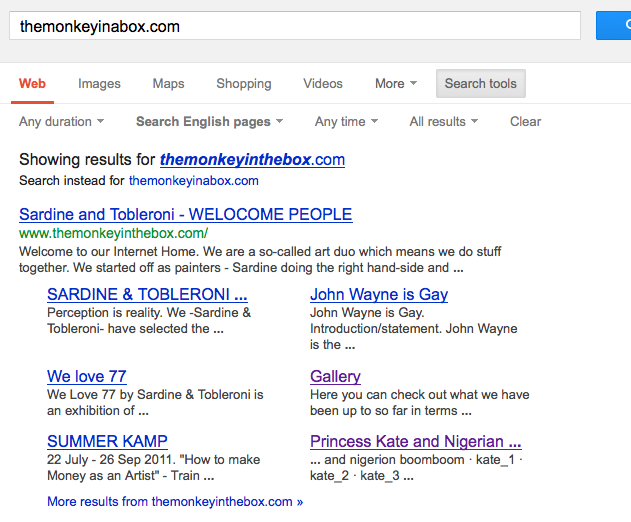The image size is (631, 522).
Task: Switch to the Videos tab
Action: coord(323,84)
